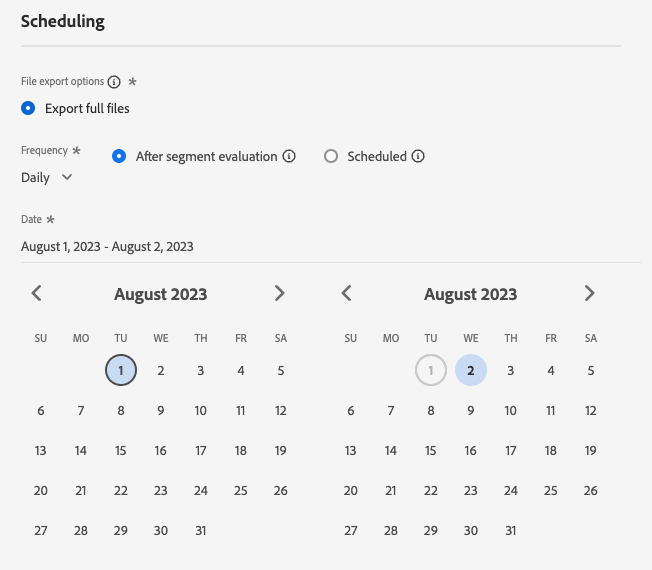Choose August 10 on the right calendar

pyautogui.click(x=511, y=410)
